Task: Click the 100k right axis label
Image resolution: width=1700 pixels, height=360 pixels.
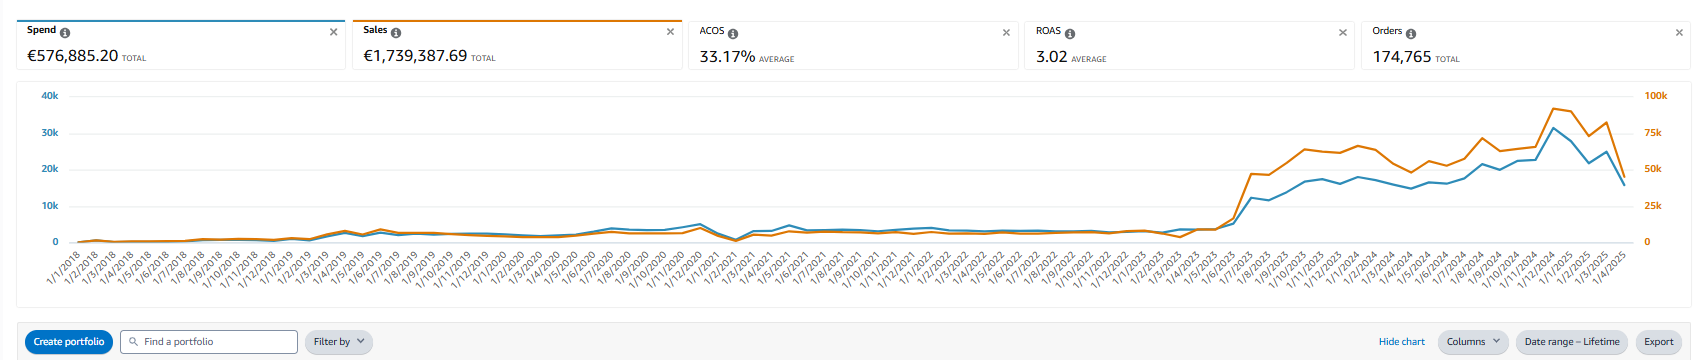Action: point(1656,96)
